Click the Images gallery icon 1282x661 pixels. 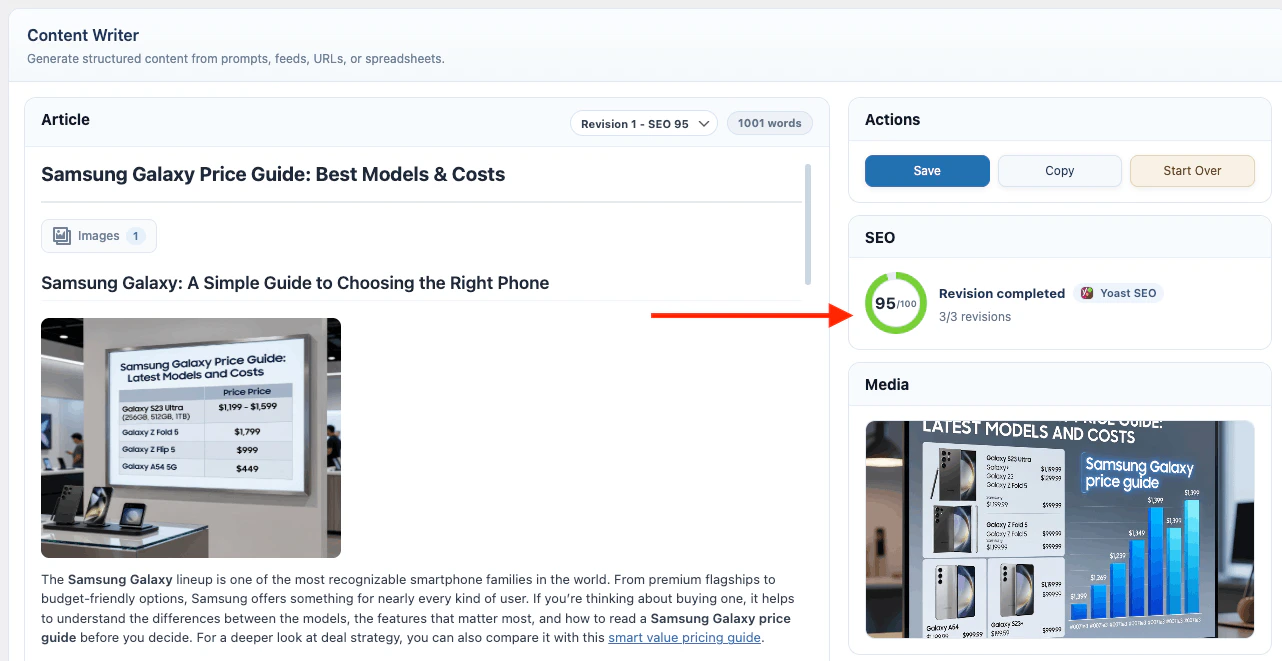[62, 236]
